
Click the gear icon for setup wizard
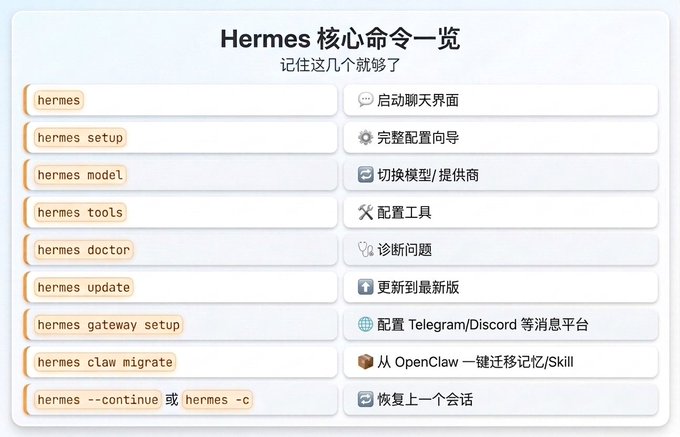(364, 138)
